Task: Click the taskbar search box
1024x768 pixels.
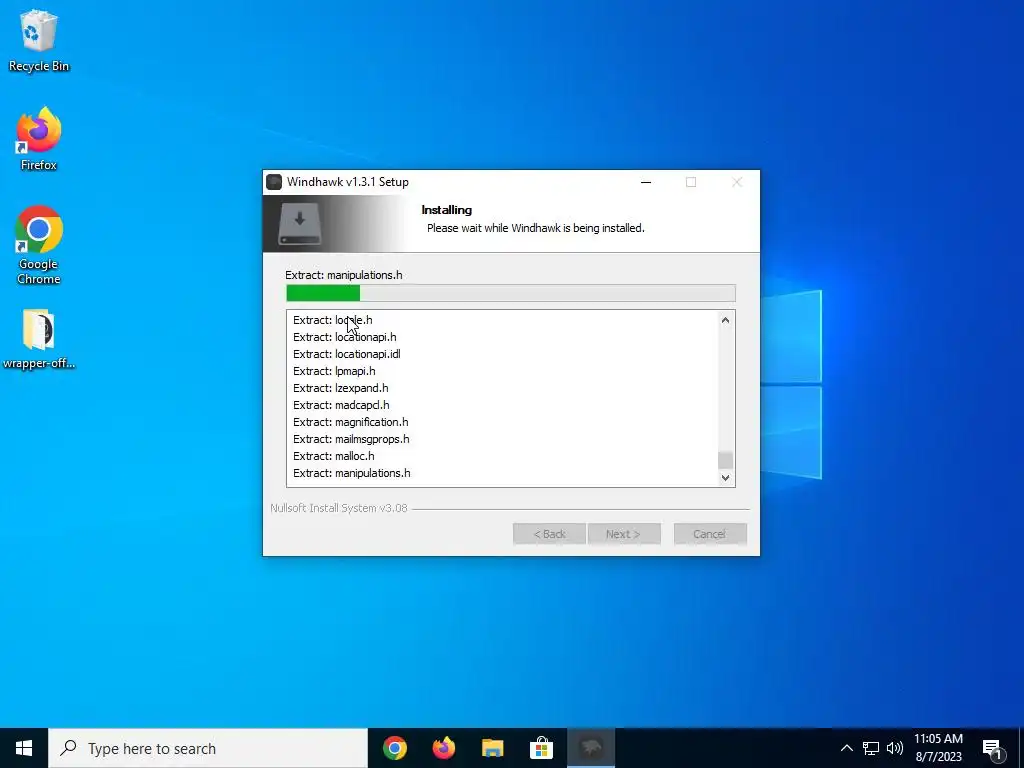Action: (x=208, y=748)
